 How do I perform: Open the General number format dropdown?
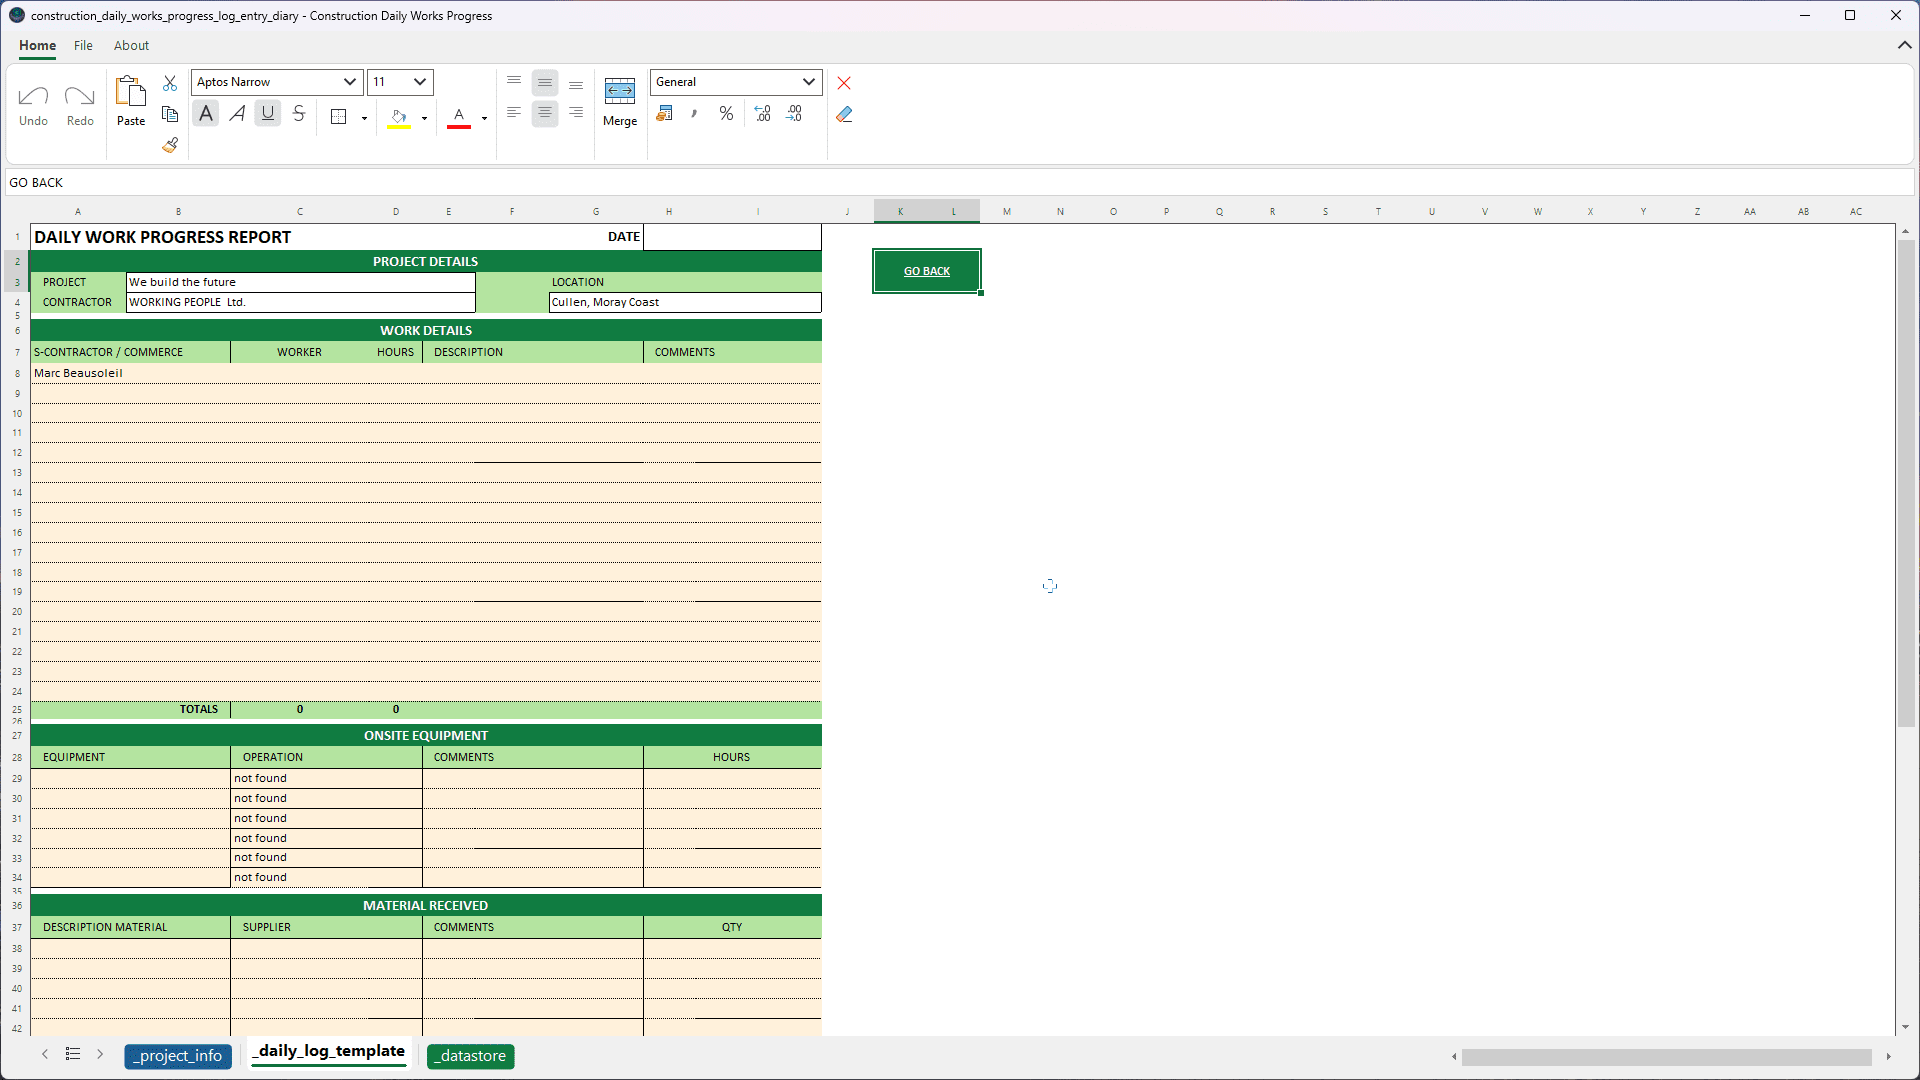pyautogui.click(x=735, y=82)
